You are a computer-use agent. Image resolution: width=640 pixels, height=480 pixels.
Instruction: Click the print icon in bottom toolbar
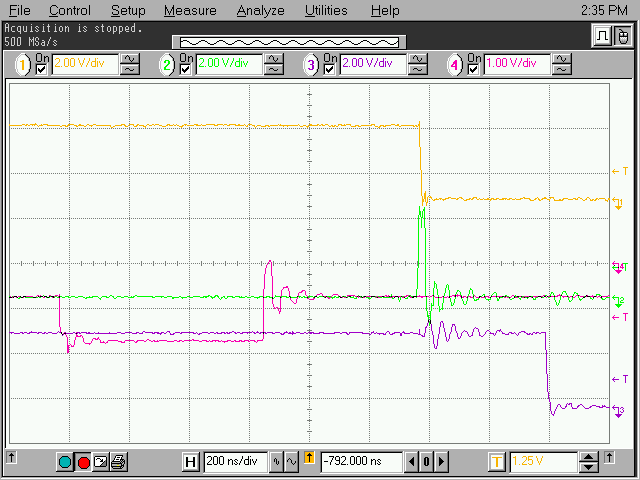pos(117,462)
